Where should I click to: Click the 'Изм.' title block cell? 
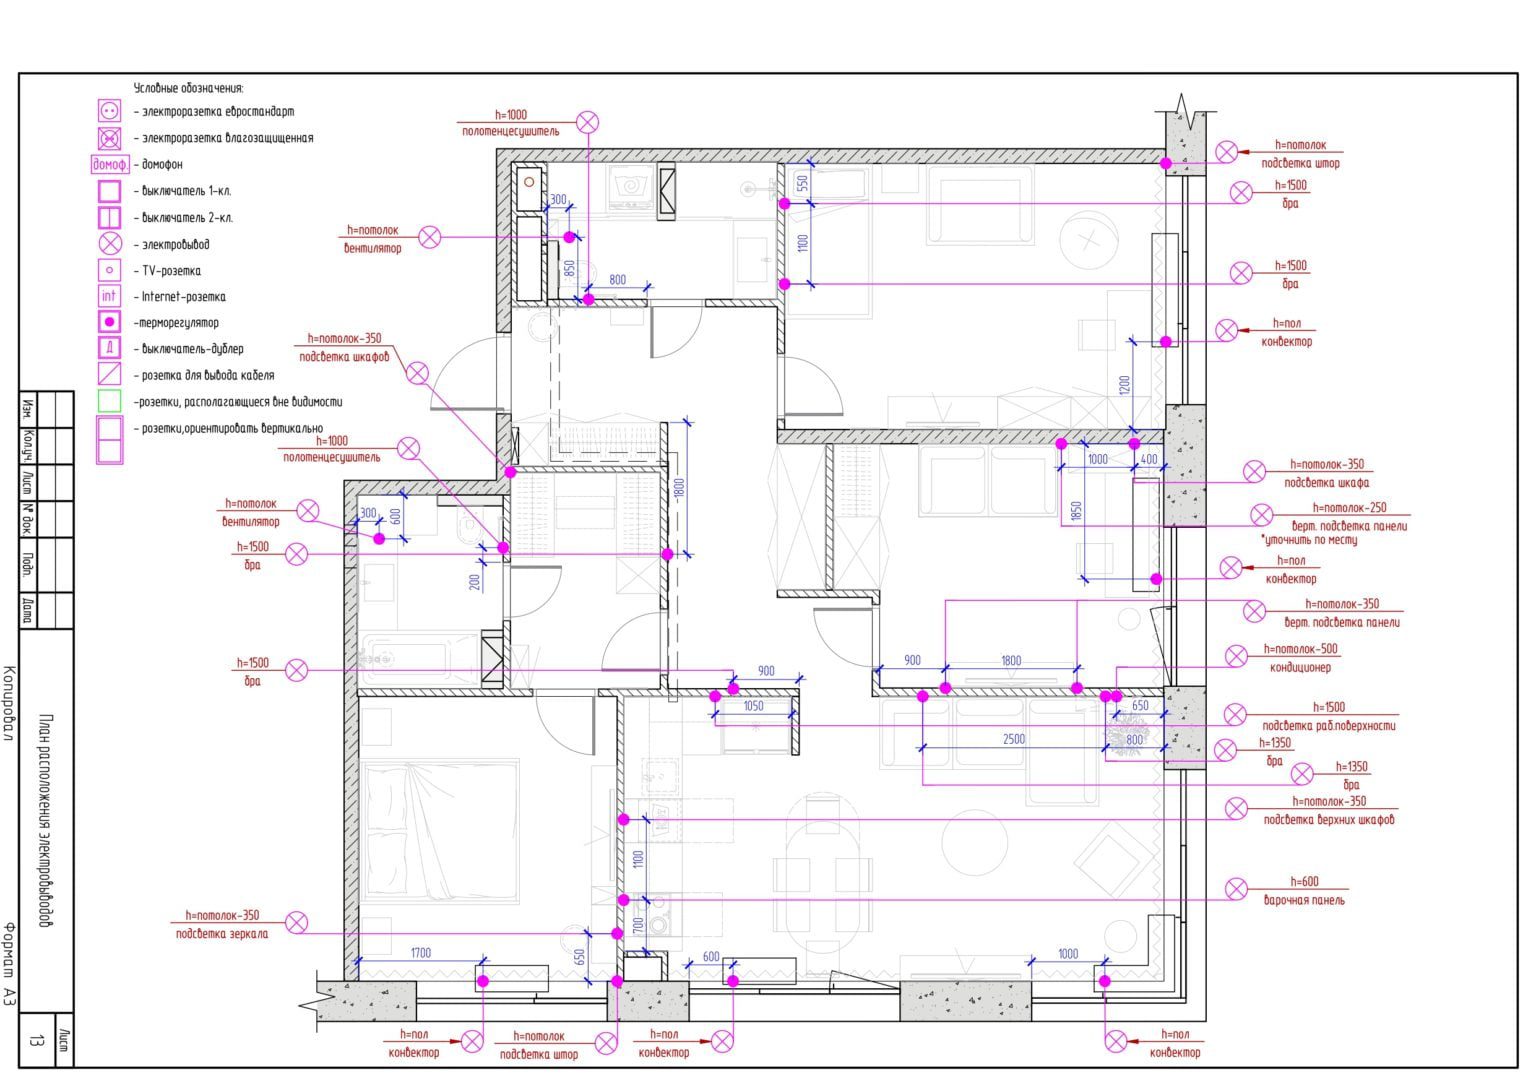[28, 410]
